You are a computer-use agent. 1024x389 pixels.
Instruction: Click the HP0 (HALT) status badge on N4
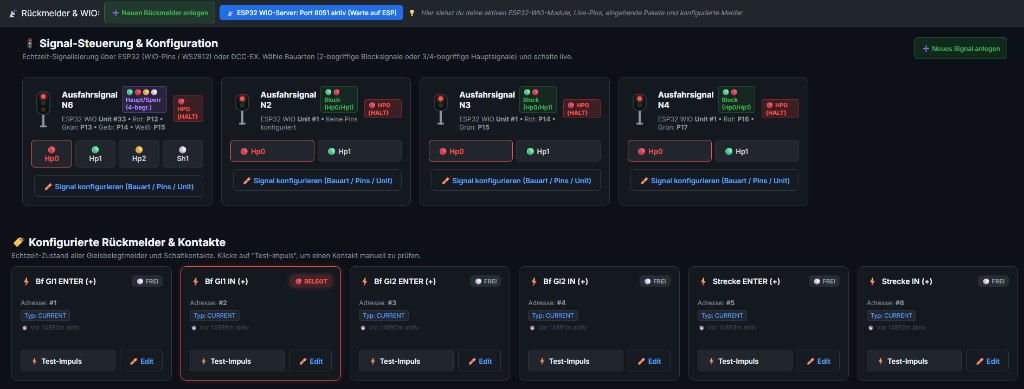coord(780,108)
